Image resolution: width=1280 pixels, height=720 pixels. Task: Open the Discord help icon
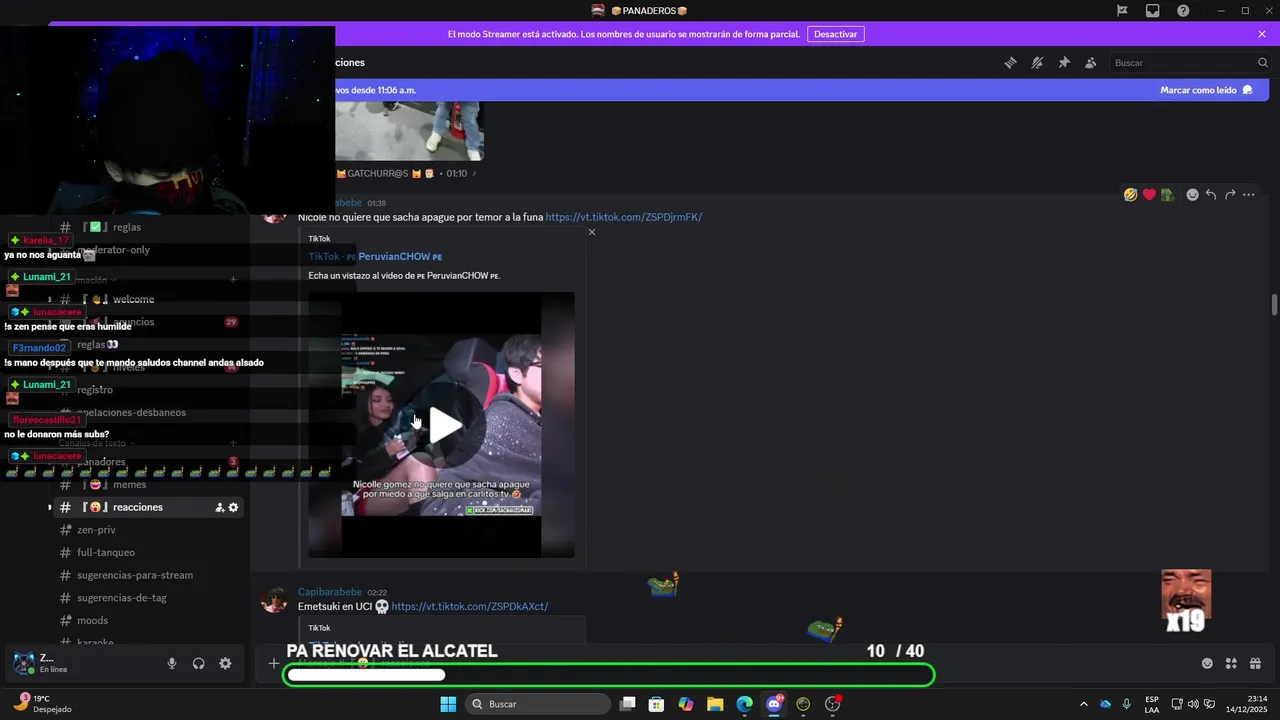1183,11
